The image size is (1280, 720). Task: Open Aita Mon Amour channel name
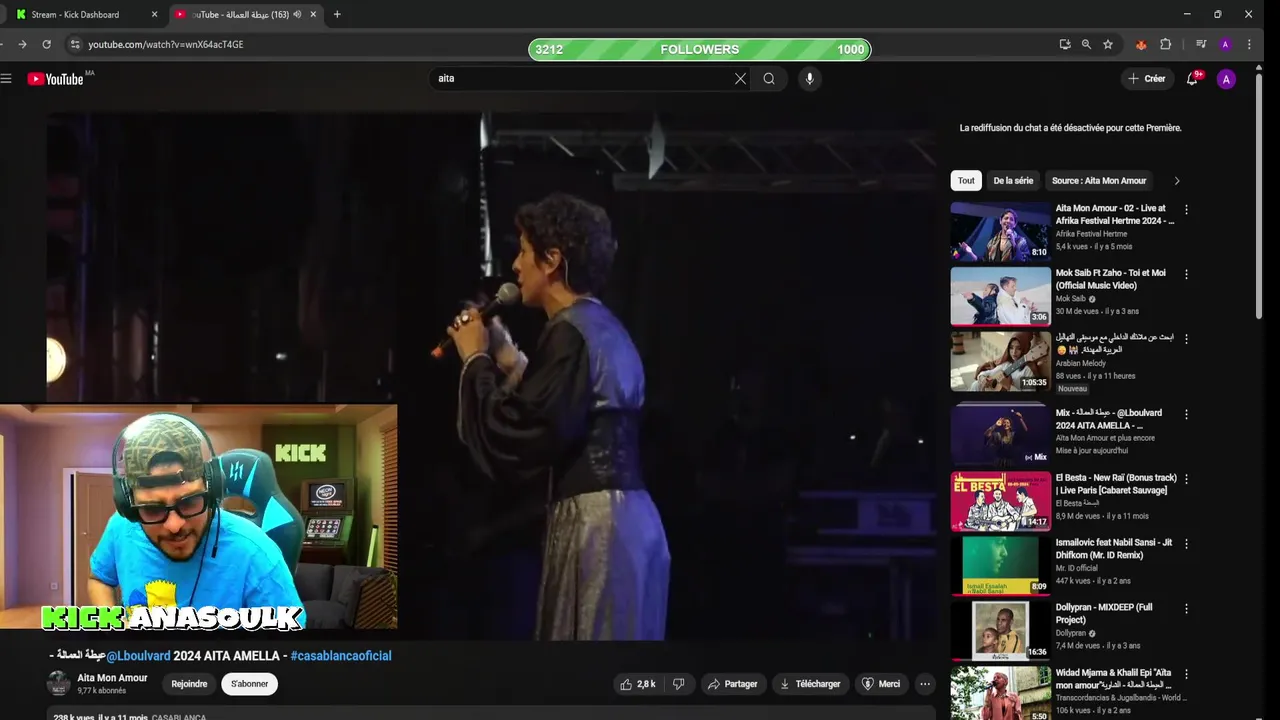point(112,678)
